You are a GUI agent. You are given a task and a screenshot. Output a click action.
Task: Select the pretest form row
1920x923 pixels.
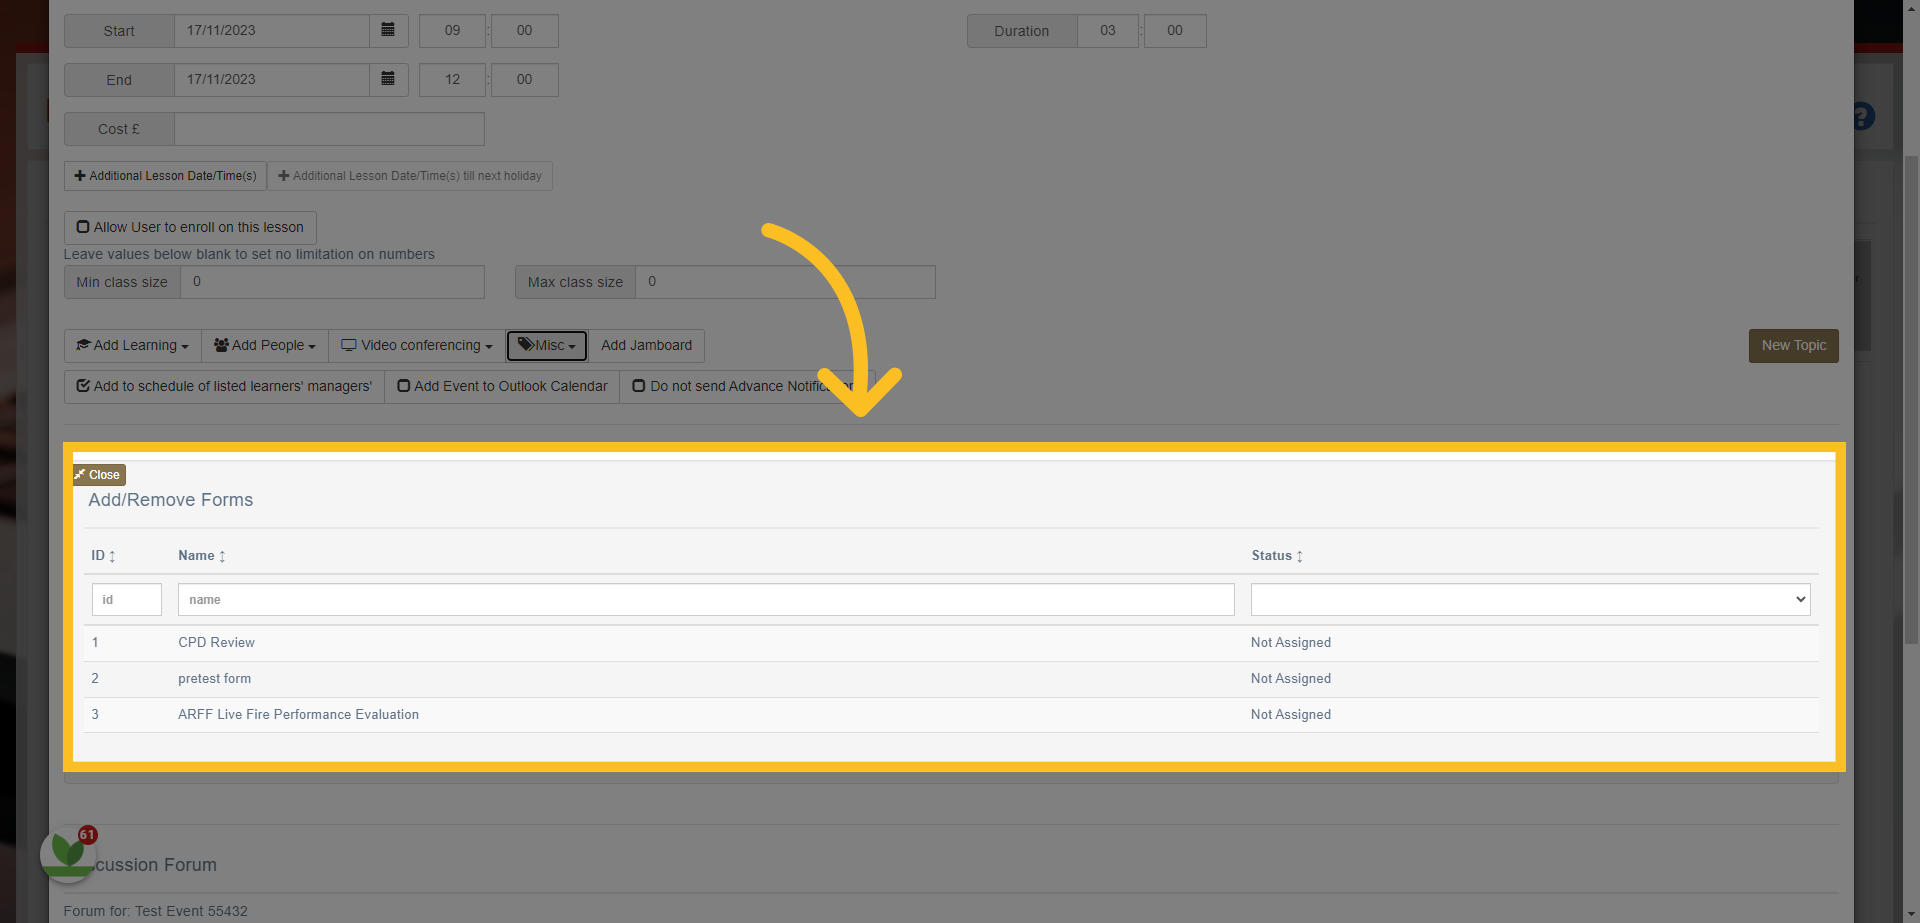pyautogui.click(x=951, y=679)
